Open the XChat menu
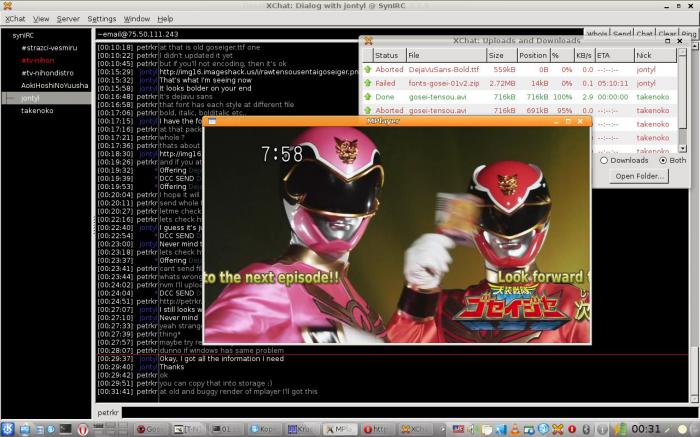Screen dimensions: 700x437 point(15,19)
